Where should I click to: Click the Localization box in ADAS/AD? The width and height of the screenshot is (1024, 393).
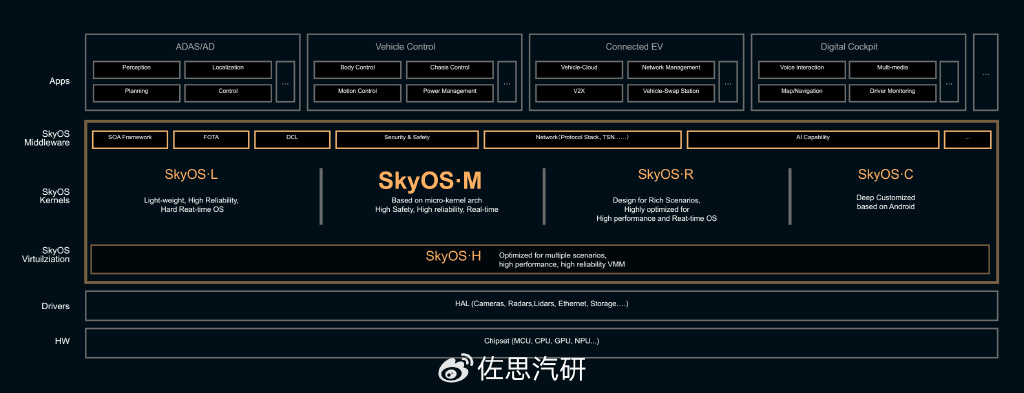tap(228, 69)
